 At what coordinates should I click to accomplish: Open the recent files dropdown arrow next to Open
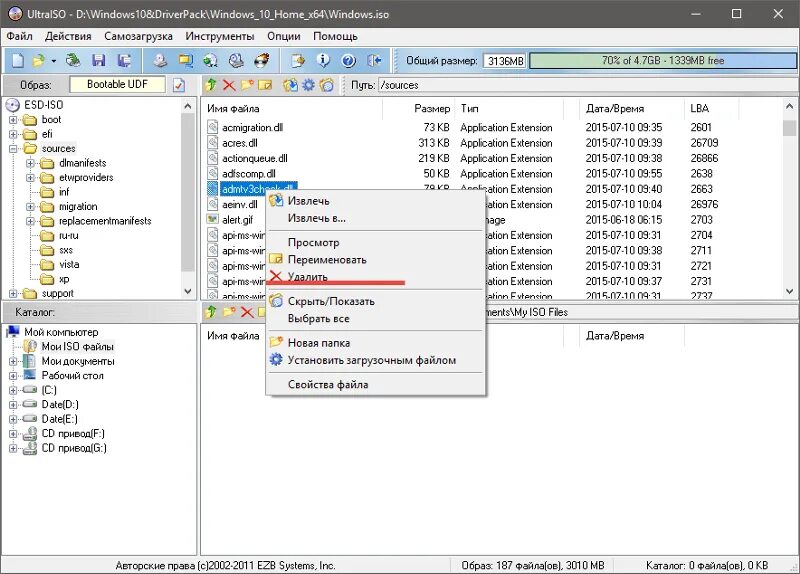pyautogui.click(x=53, y=61)
